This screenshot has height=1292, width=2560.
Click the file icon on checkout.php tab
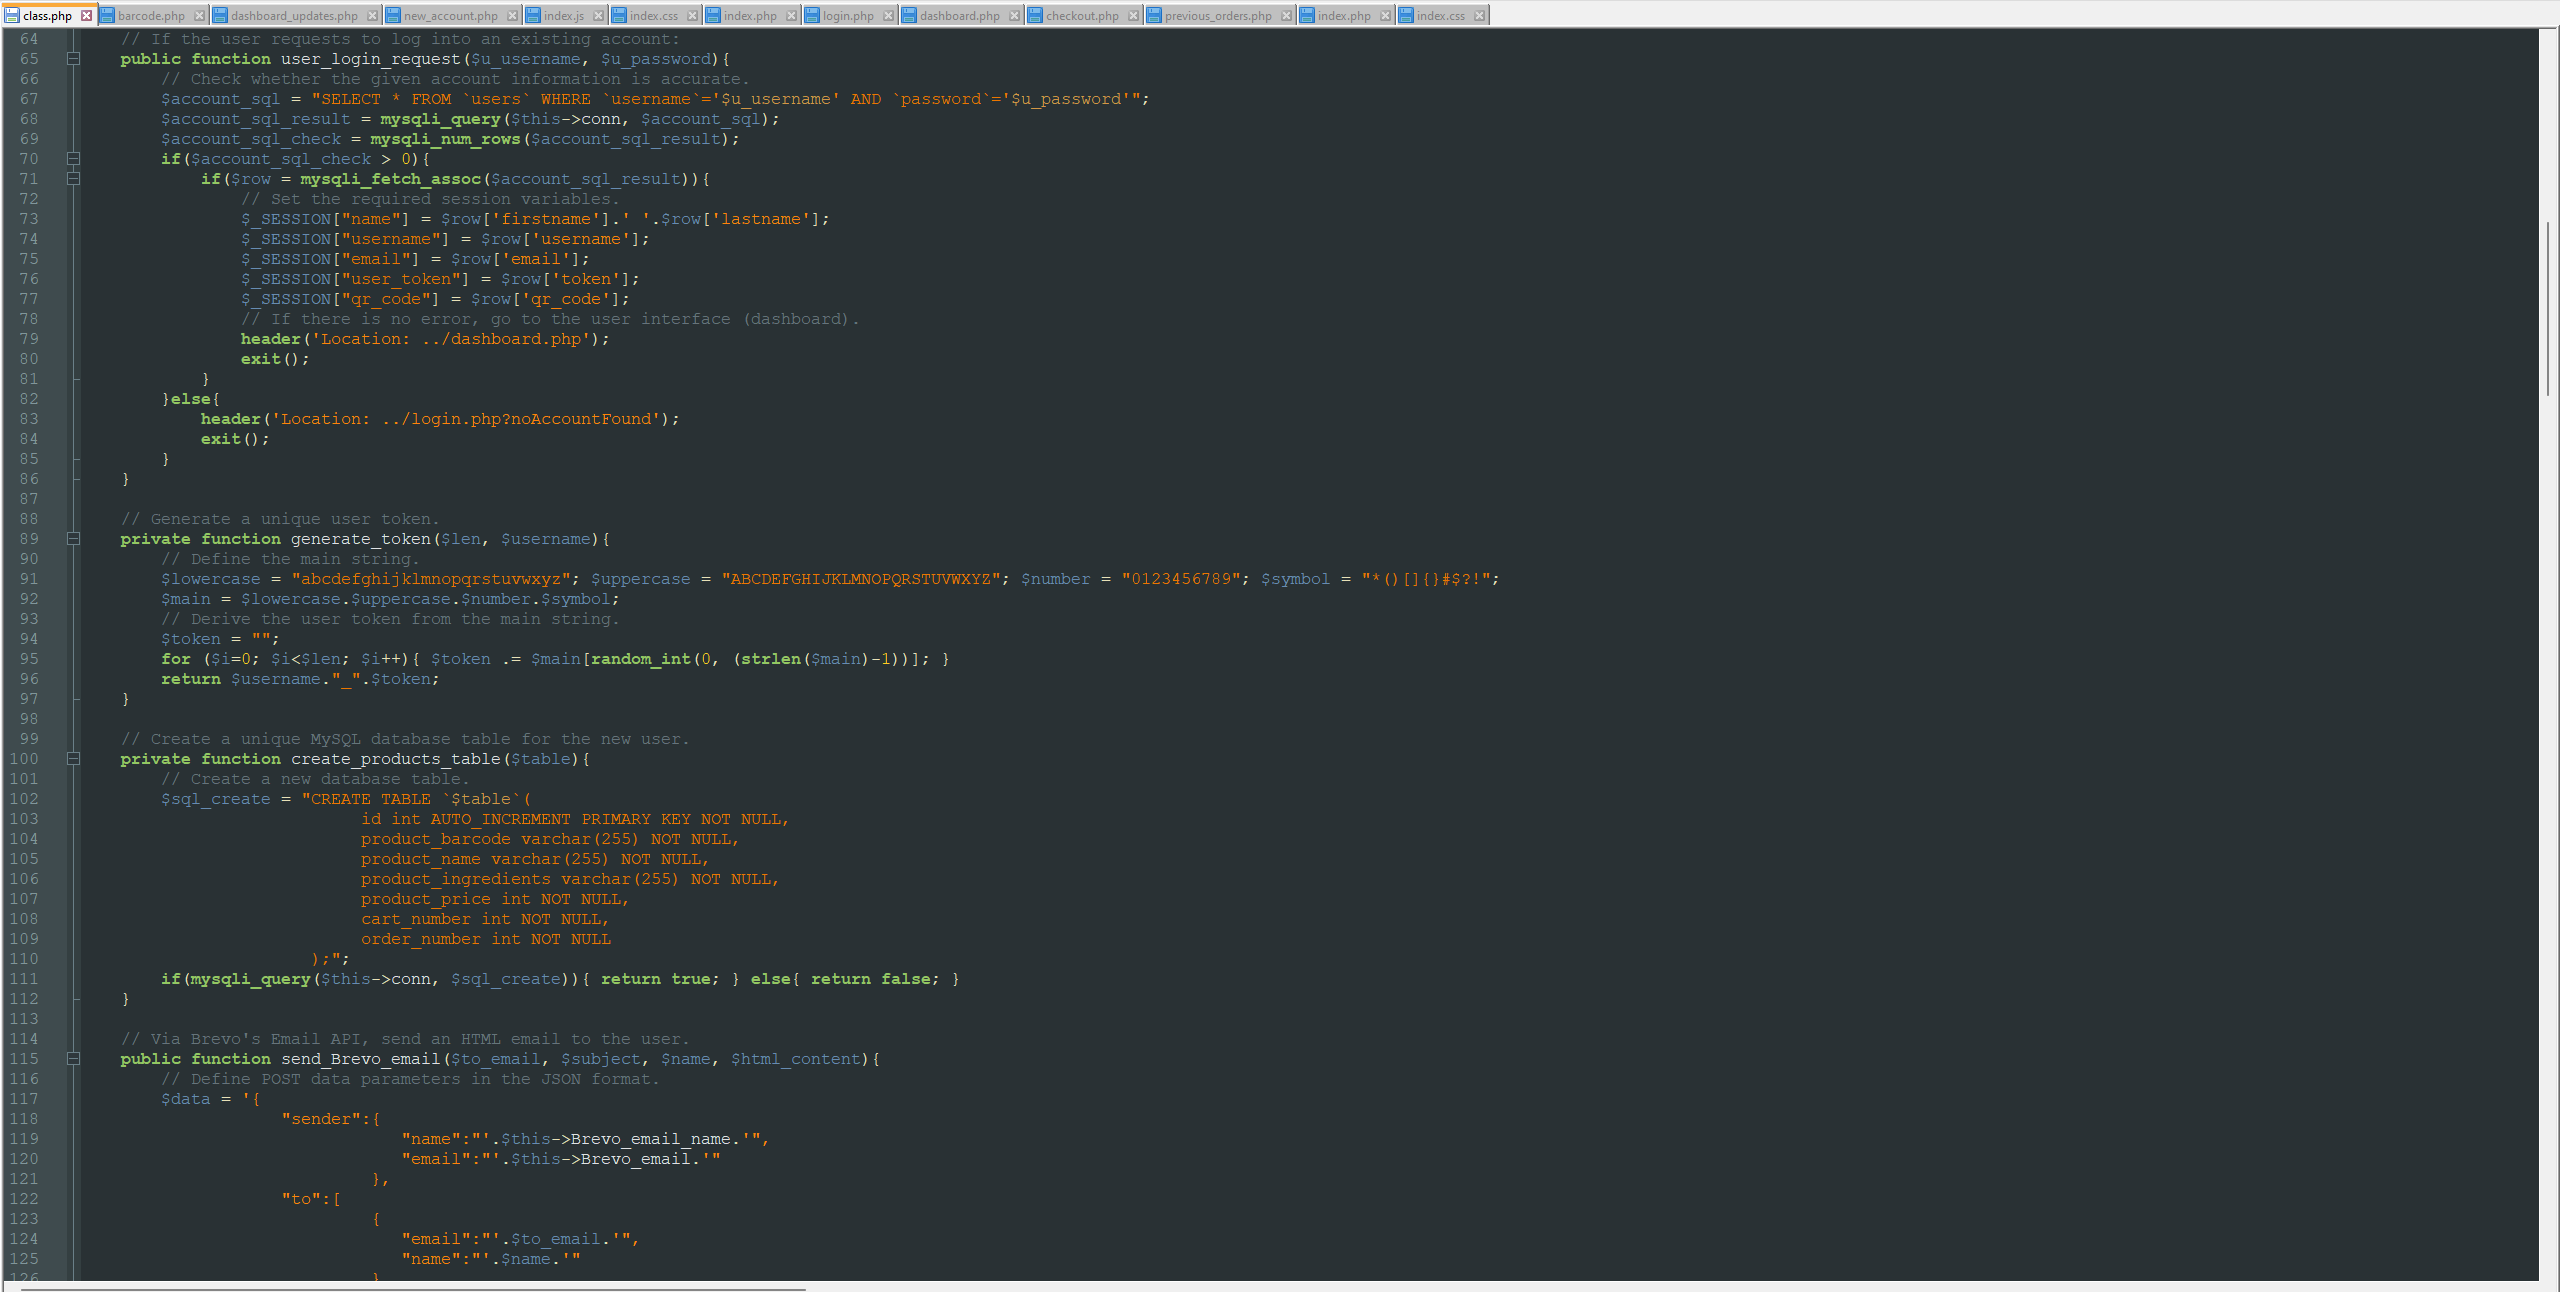tap(1035, 15)
